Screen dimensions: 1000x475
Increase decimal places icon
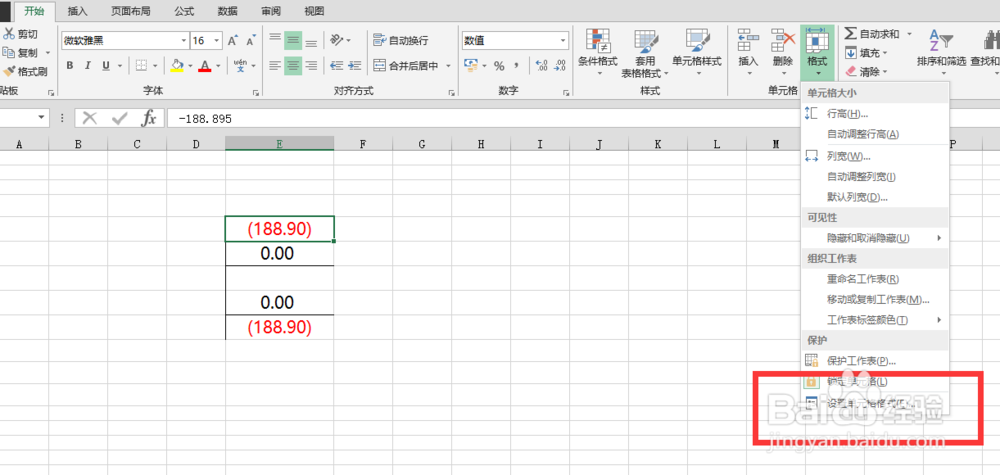541,65
